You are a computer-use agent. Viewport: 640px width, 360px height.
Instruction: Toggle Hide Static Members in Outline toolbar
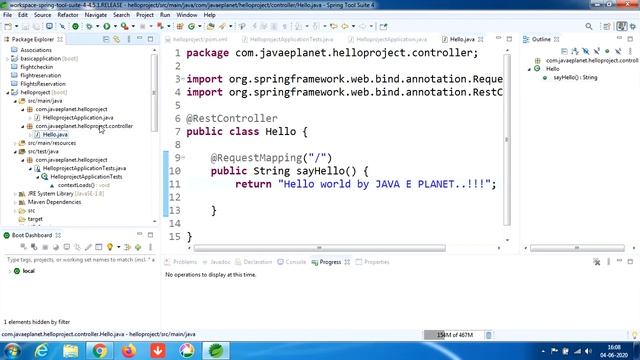click(597, 51)
